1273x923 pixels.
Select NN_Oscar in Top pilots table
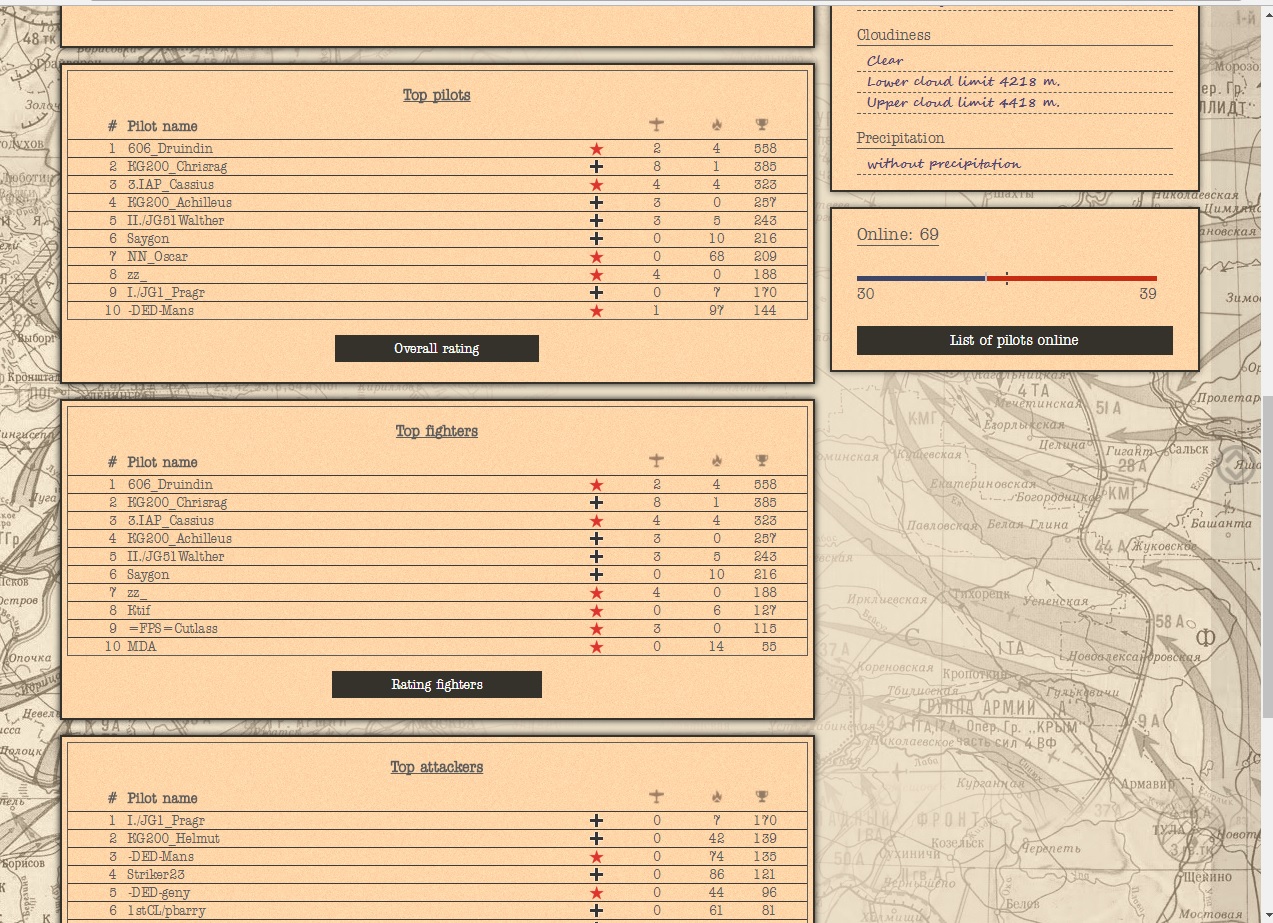157,257
